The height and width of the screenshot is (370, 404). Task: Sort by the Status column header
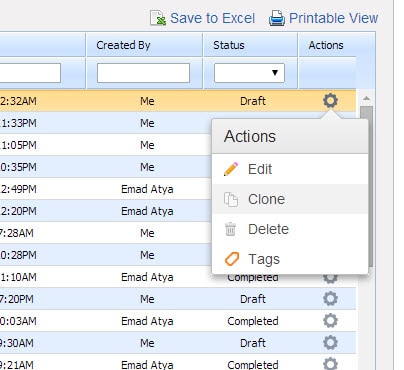(x=229, y=45)
